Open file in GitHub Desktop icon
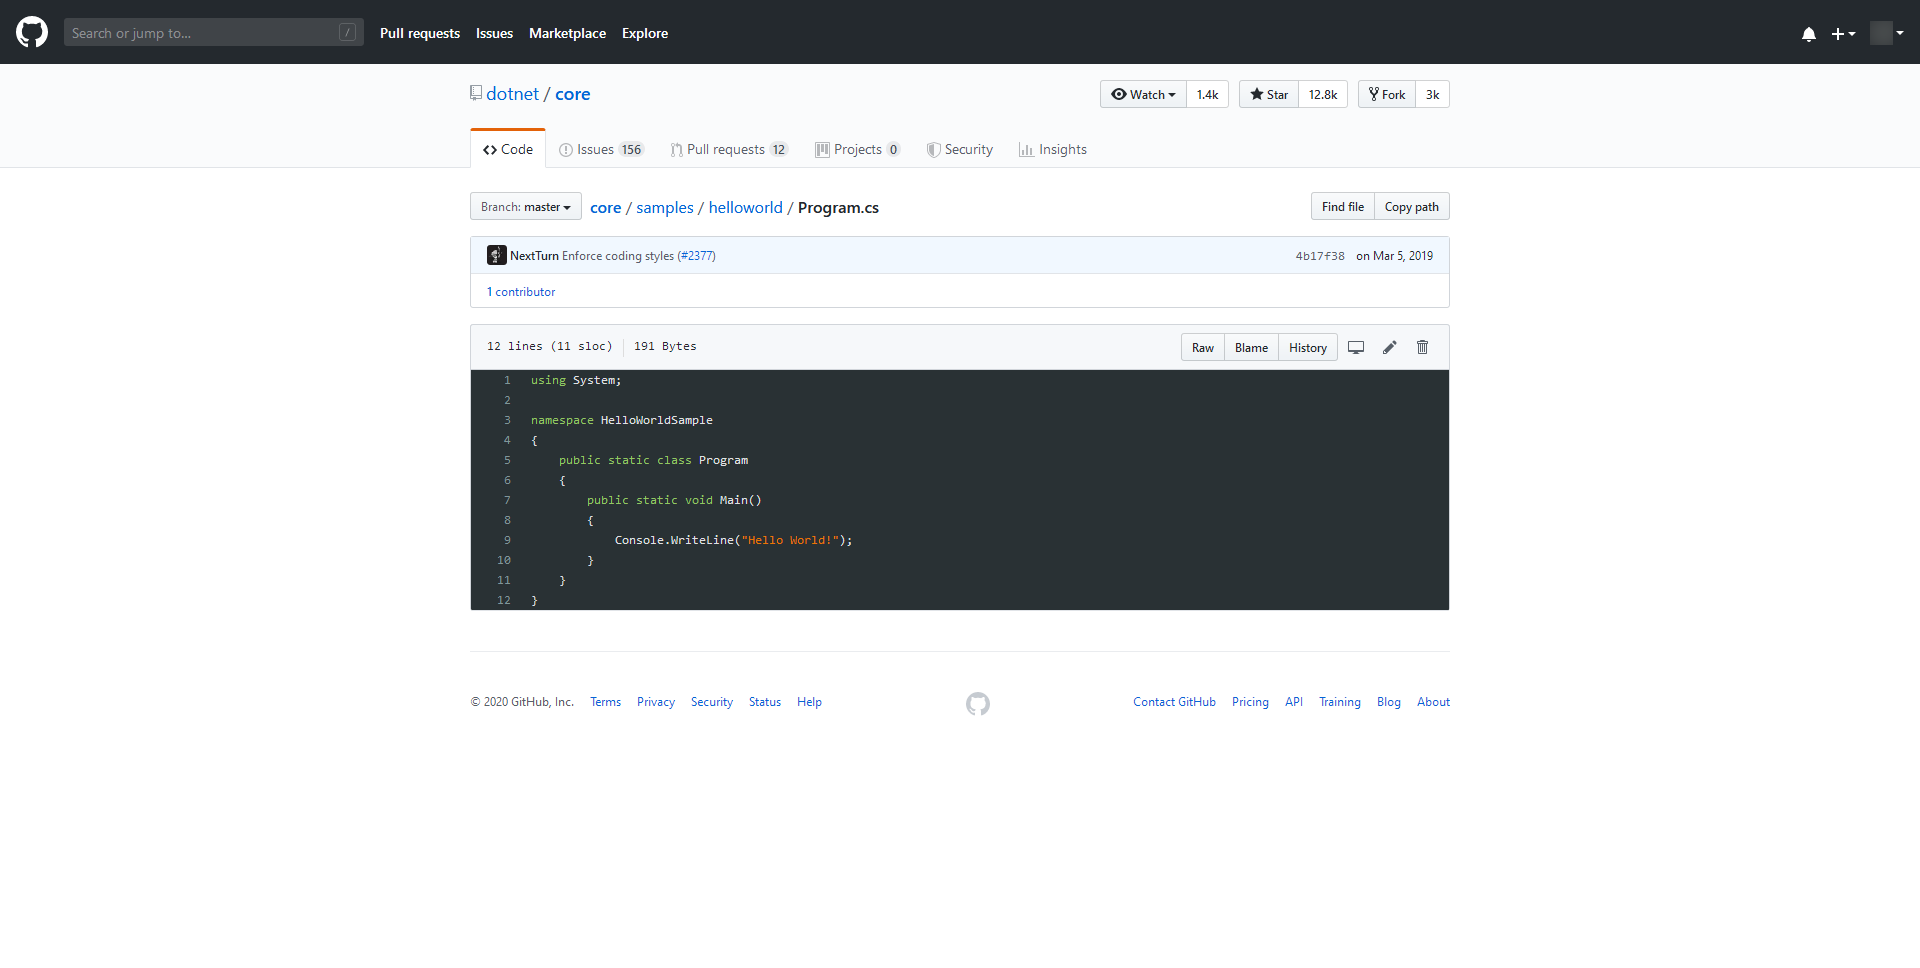 click(1356, 347)
